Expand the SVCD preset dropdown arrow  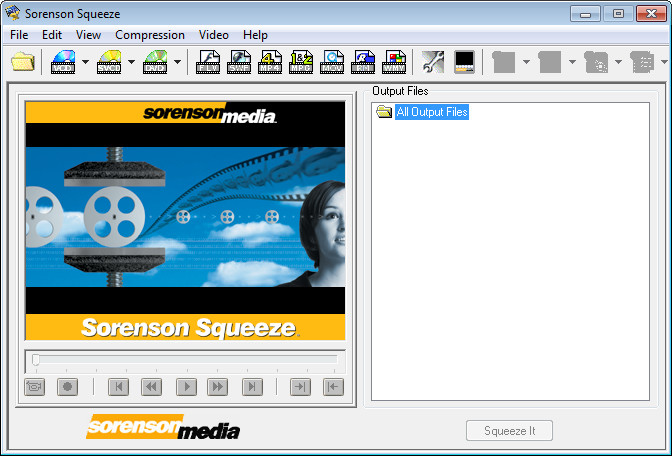coord(132,63)
